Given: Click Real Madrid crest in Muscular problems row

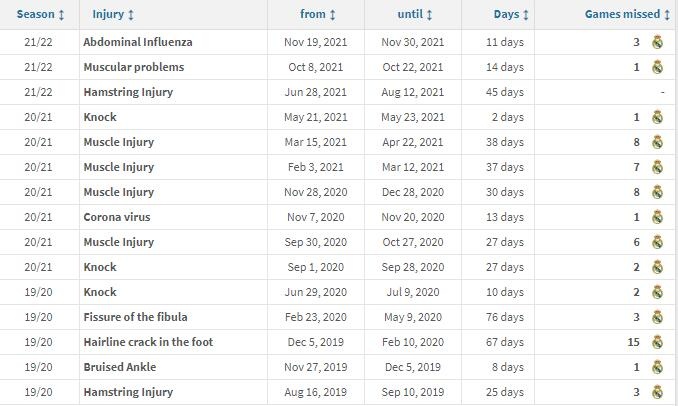Looking at the screenshot, I should [x=657, y=67].
